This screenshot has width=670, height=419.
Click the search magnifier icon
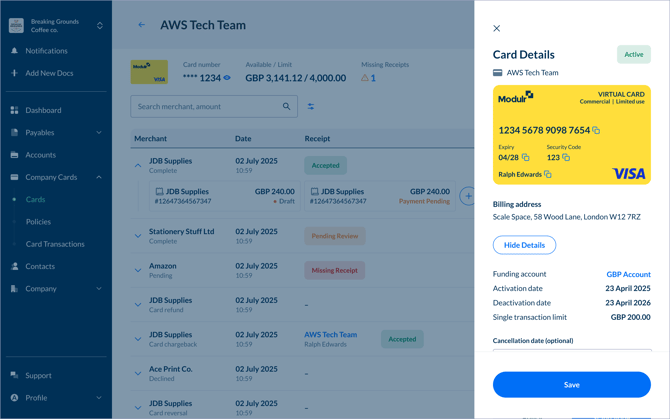[x=286, y=106]
